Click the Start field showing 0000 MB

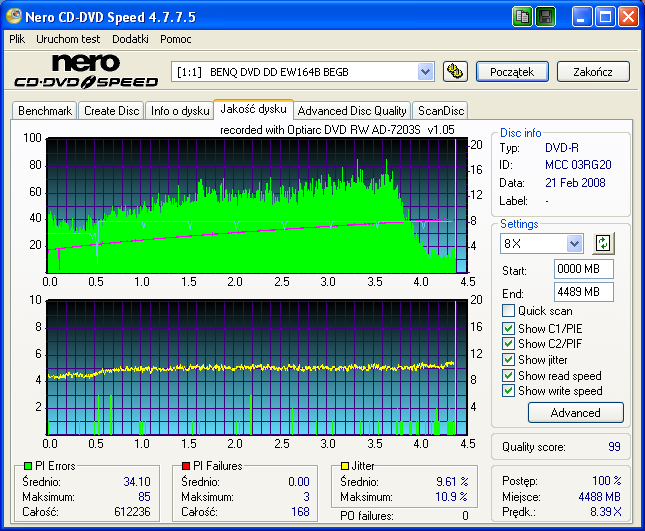584,269
